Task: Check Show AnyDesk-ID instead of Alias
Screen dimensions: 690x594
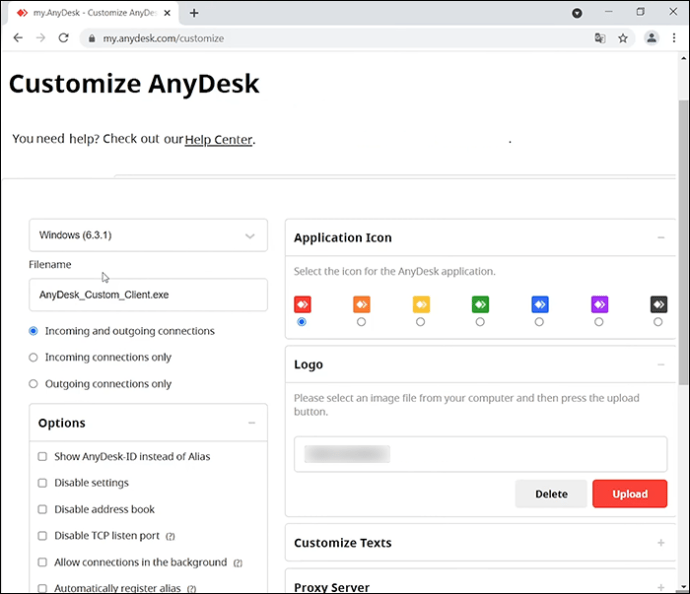Action: (42, 456)
